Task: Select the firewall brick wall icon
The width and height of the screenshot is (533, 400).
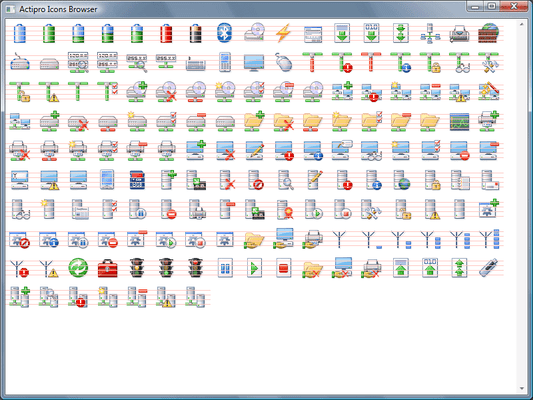Action: [x=488, y=33]
